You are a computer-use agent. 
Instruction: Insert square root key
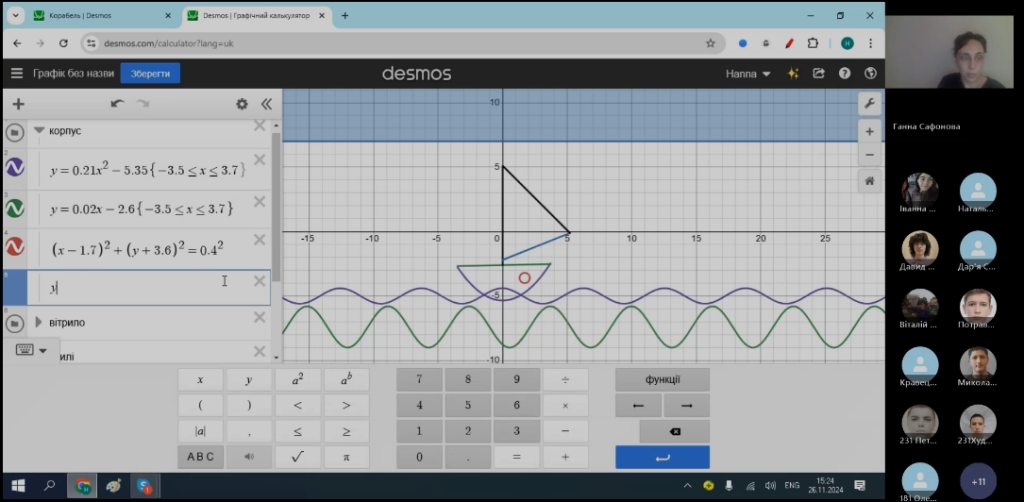click(x=297, y=457)
